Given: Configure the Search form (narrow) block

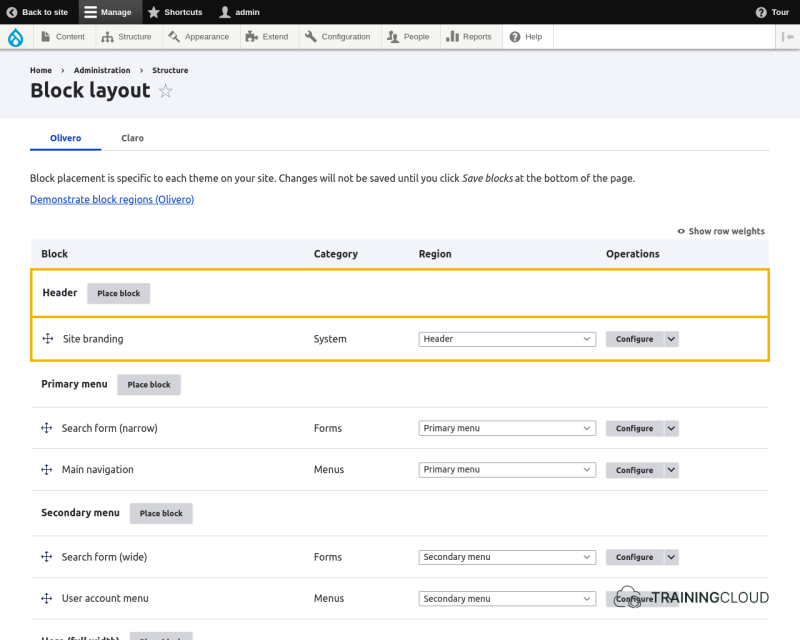Looking at the screenshot, I should 635,428.
